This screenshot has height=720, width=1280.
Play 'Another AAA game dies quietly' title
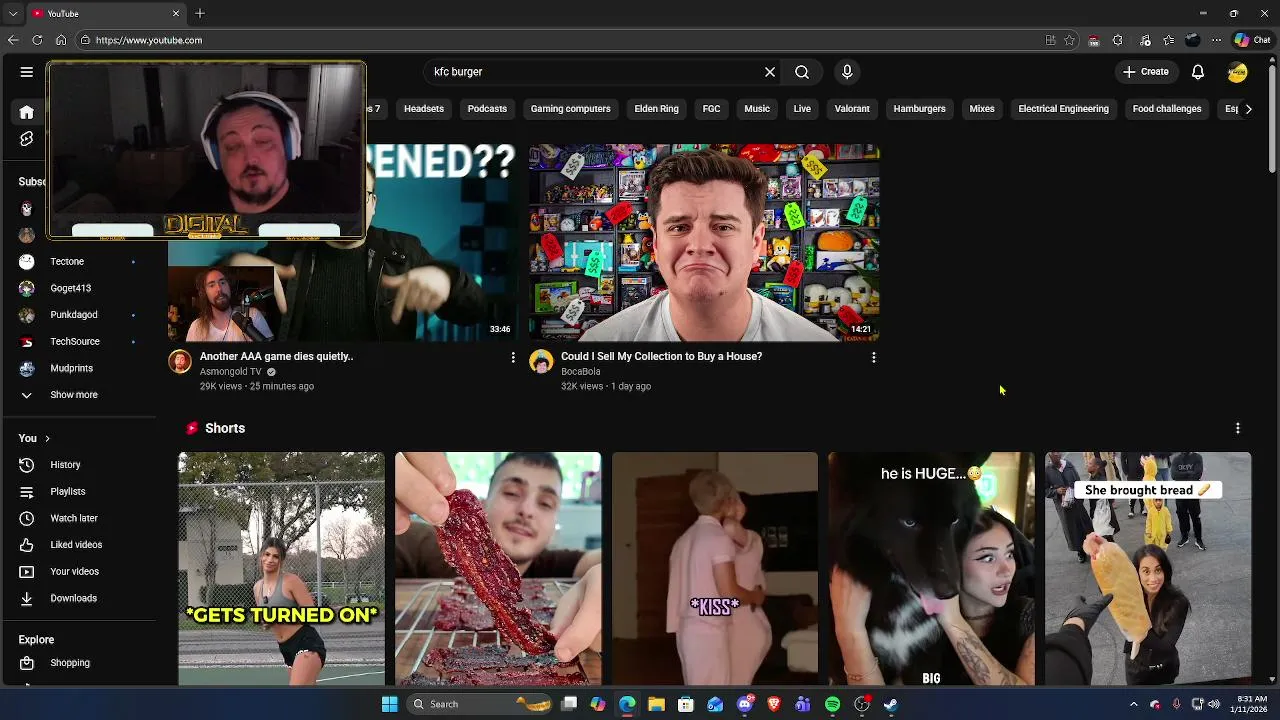(276, 356)
